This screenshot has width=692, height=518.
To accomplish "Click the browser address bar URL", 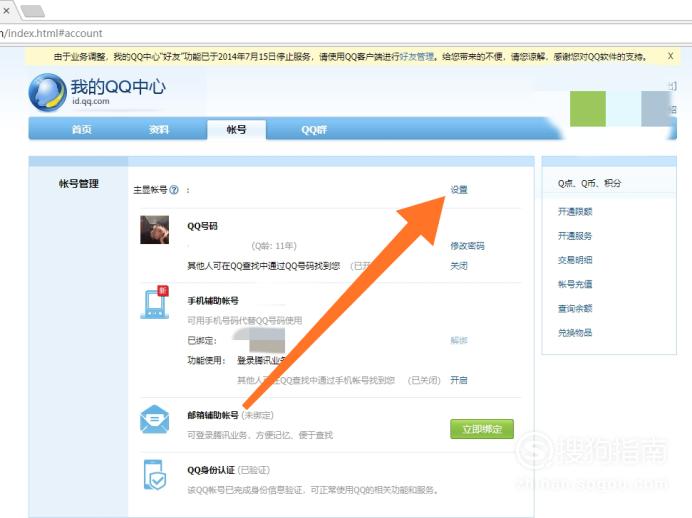I will coord(51,33).
